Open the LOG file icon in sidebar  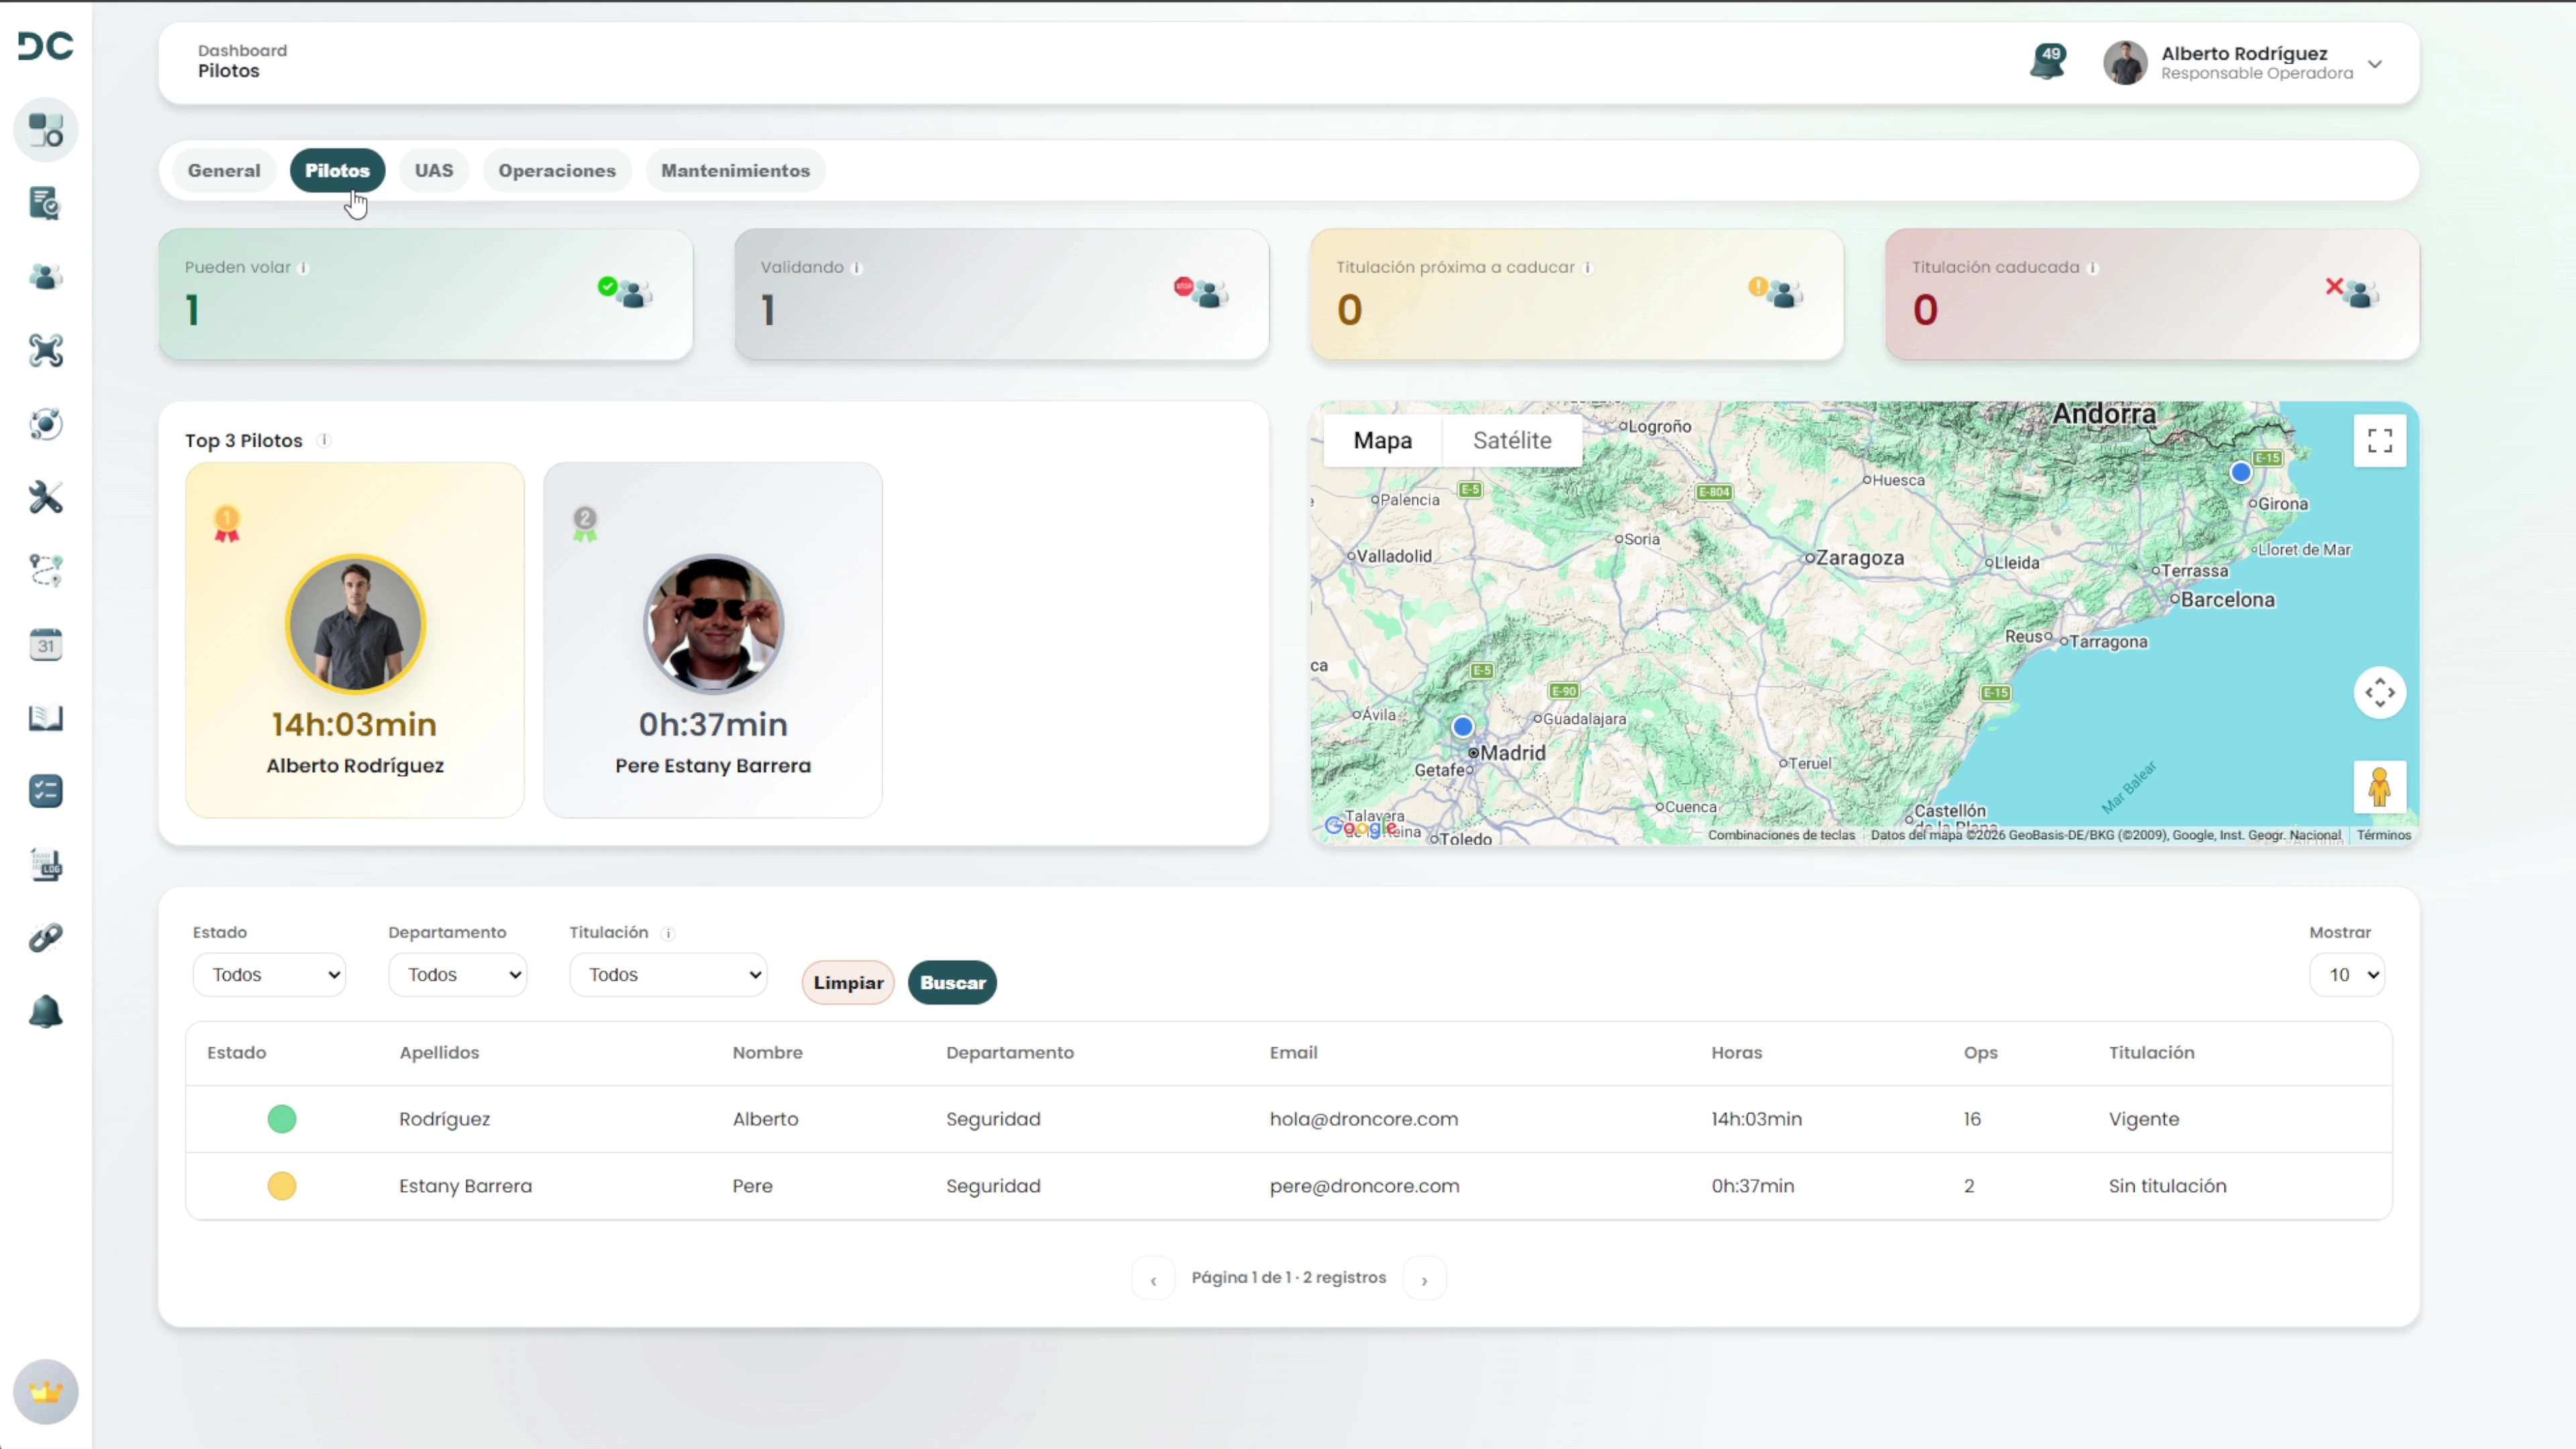[46, 865]
